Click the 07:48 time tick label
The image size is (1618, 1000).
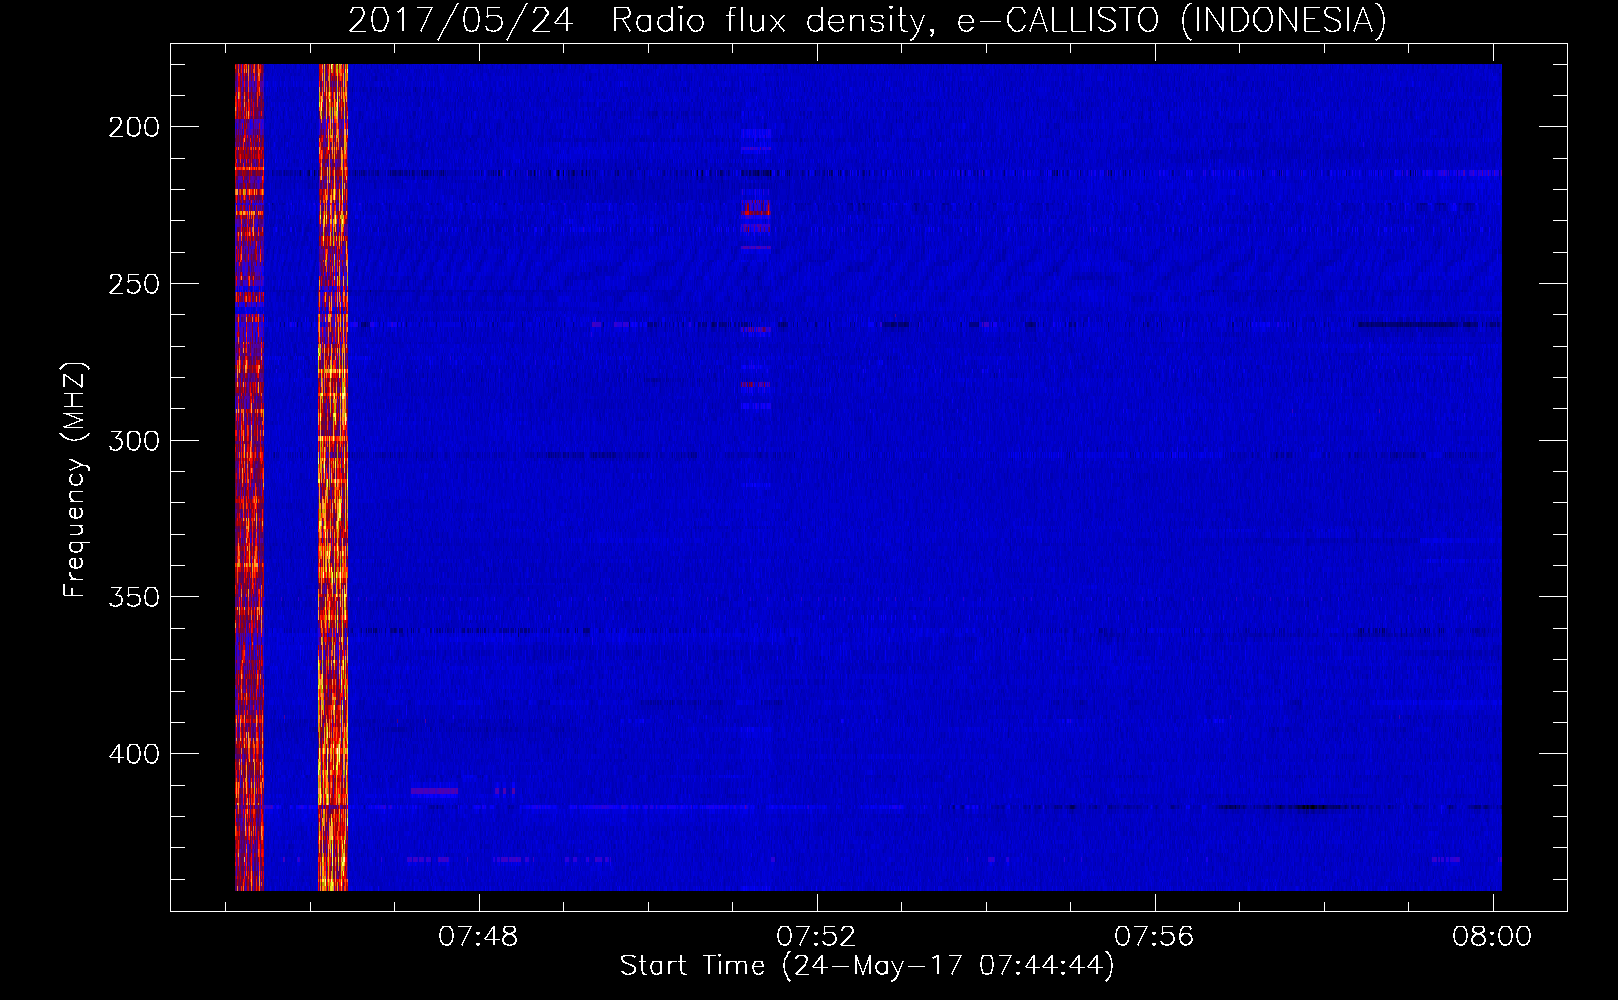coord(478,937)
